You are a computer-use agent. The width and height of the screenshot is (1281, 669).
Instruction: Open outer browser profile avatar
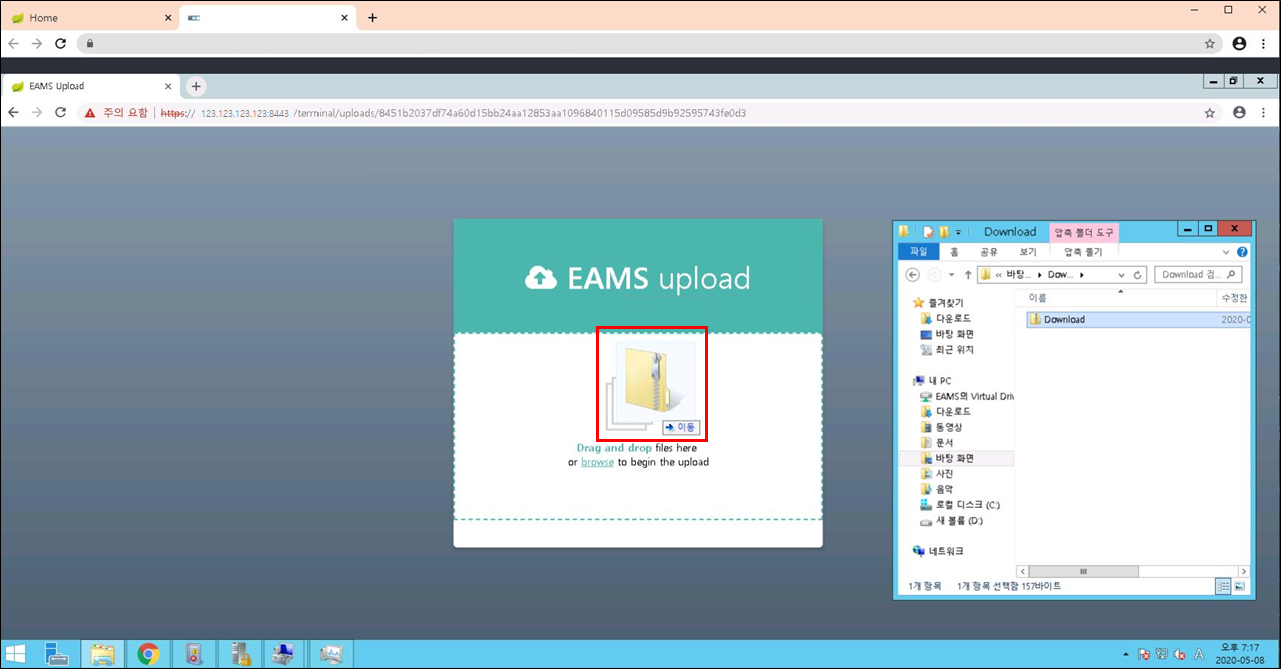point(1240,44)
